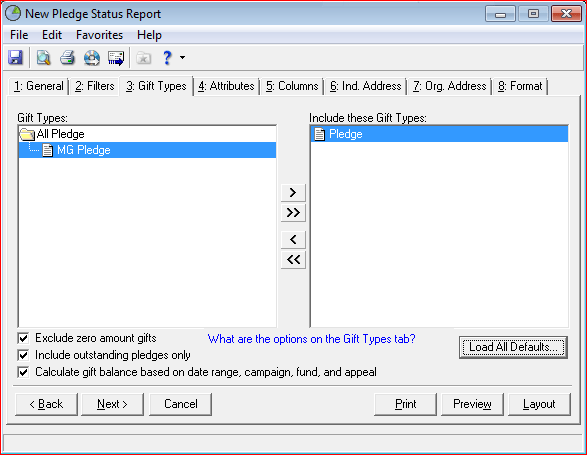Click the blue question mark help icon
Screen dimensions: 587x455
[167, 58]
